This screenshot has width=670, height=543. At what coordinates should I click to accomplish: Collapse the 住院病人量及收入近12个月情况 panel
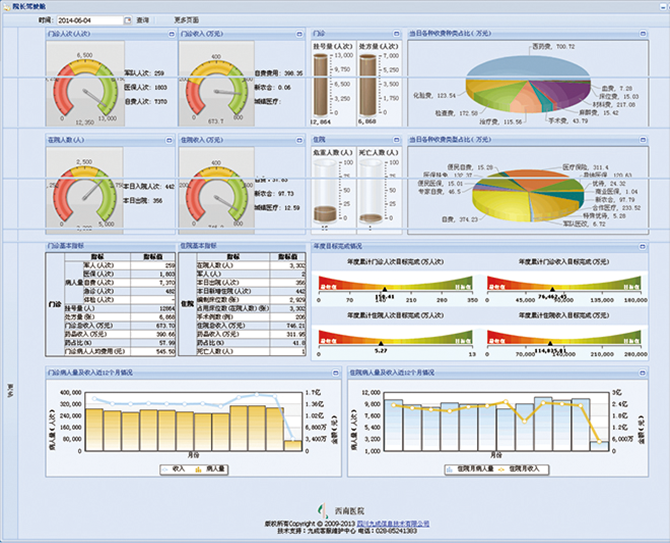coord(642,371)
